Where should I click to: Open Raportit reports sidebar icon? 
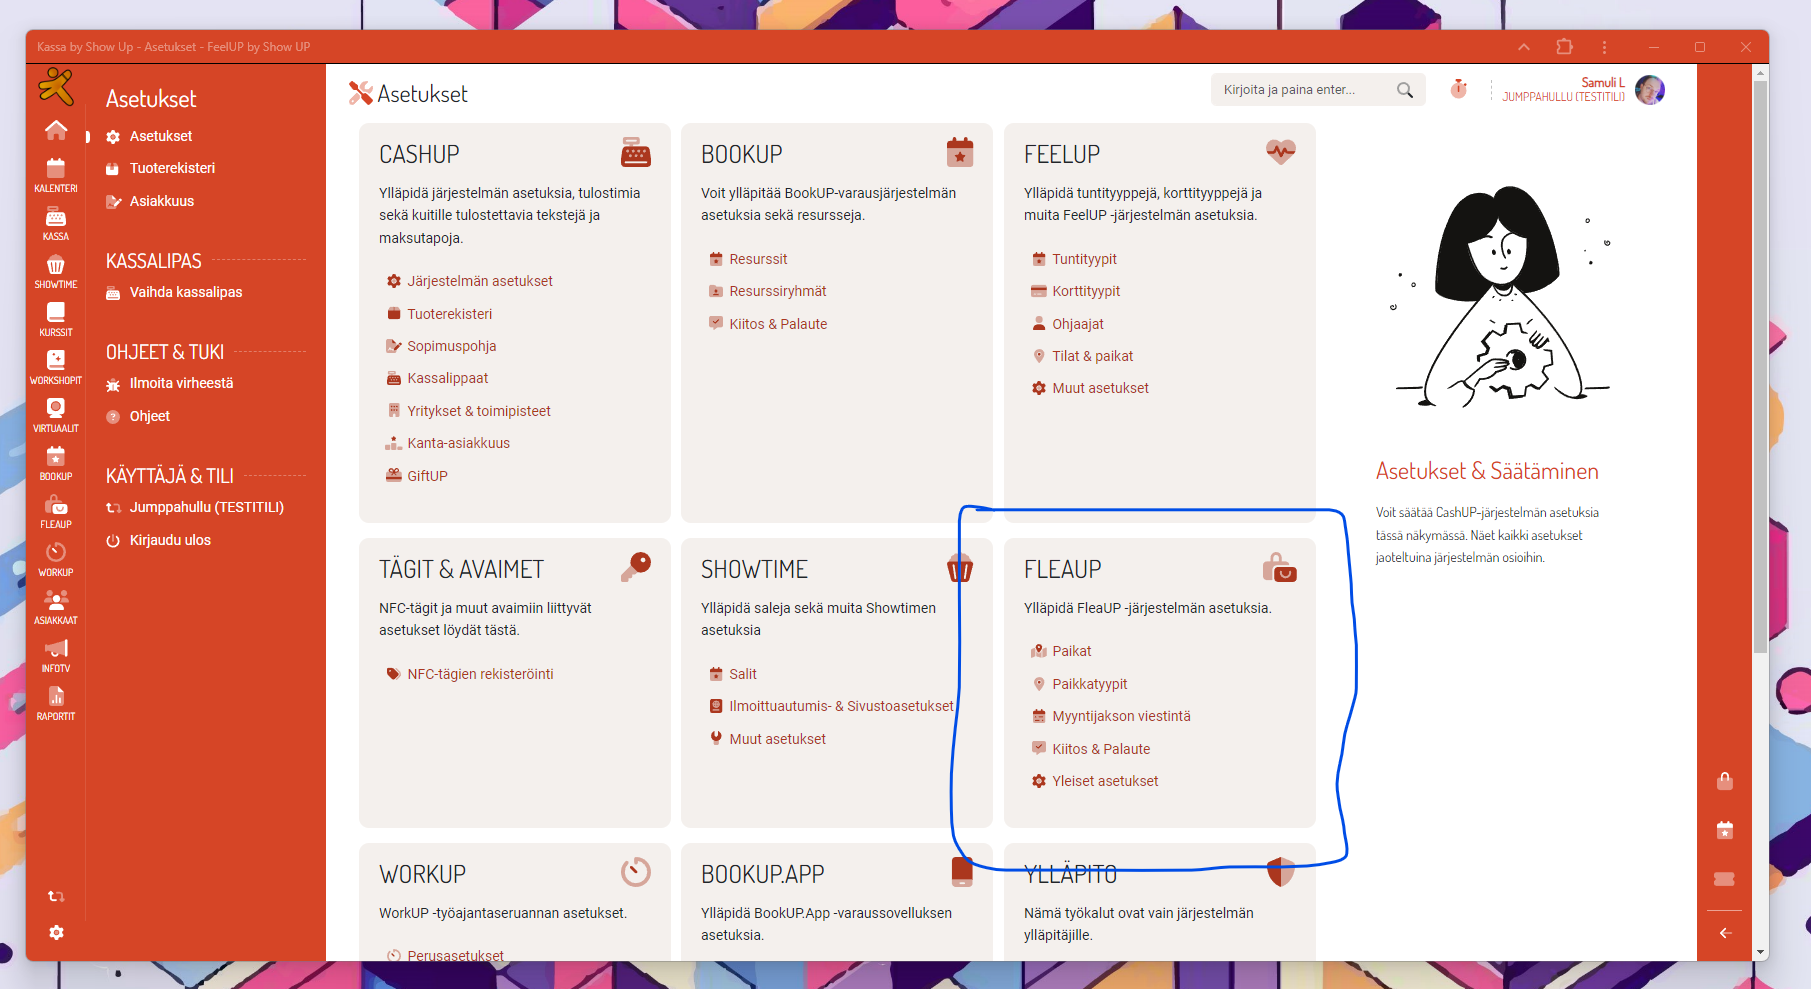point(56,702)
